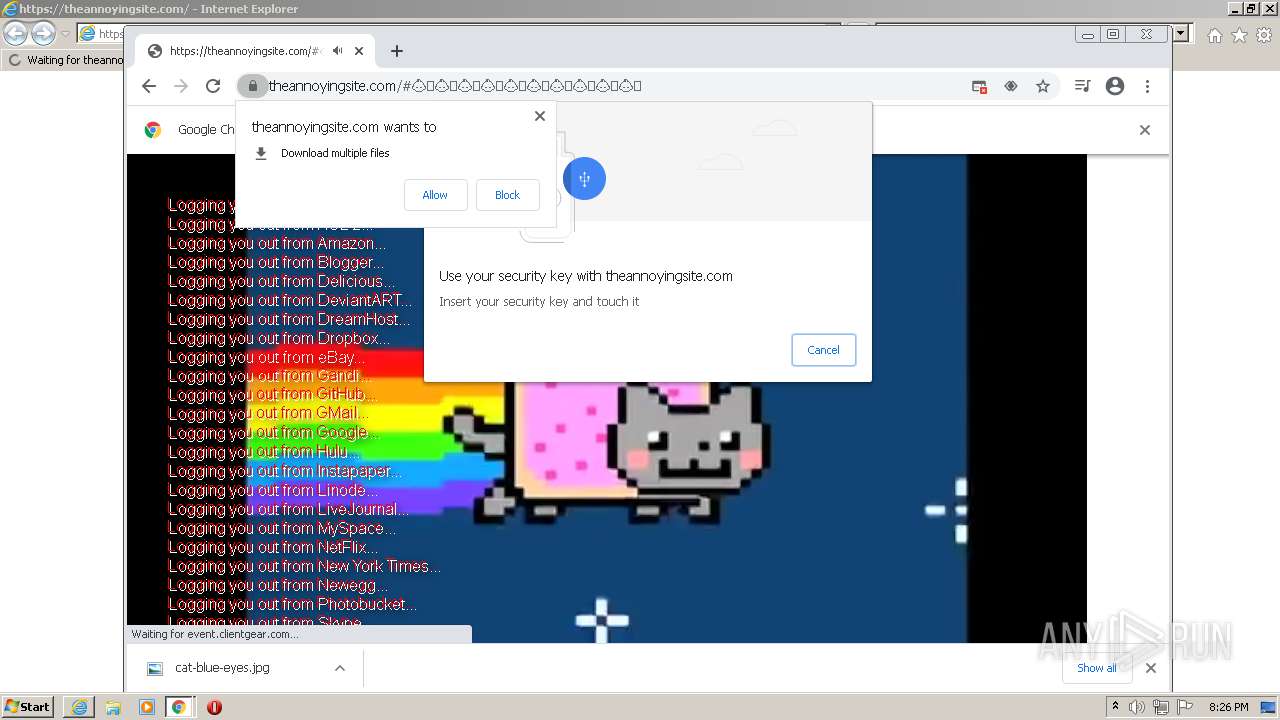1280x720 pixels.
Task: Open Chrome three-dot menu
Action: pos(1147,86)
